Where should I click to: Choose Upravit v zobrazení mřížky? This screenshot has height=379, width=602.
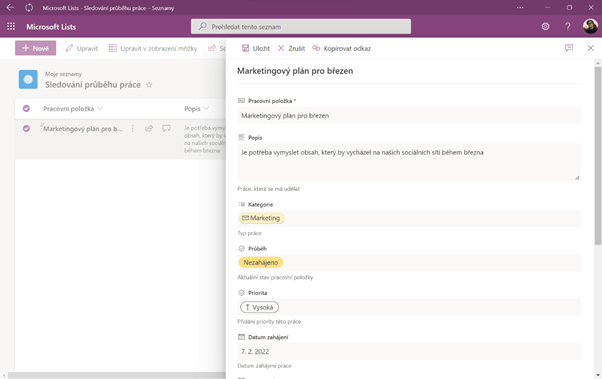pyautogui.click(x=153, y=48)
